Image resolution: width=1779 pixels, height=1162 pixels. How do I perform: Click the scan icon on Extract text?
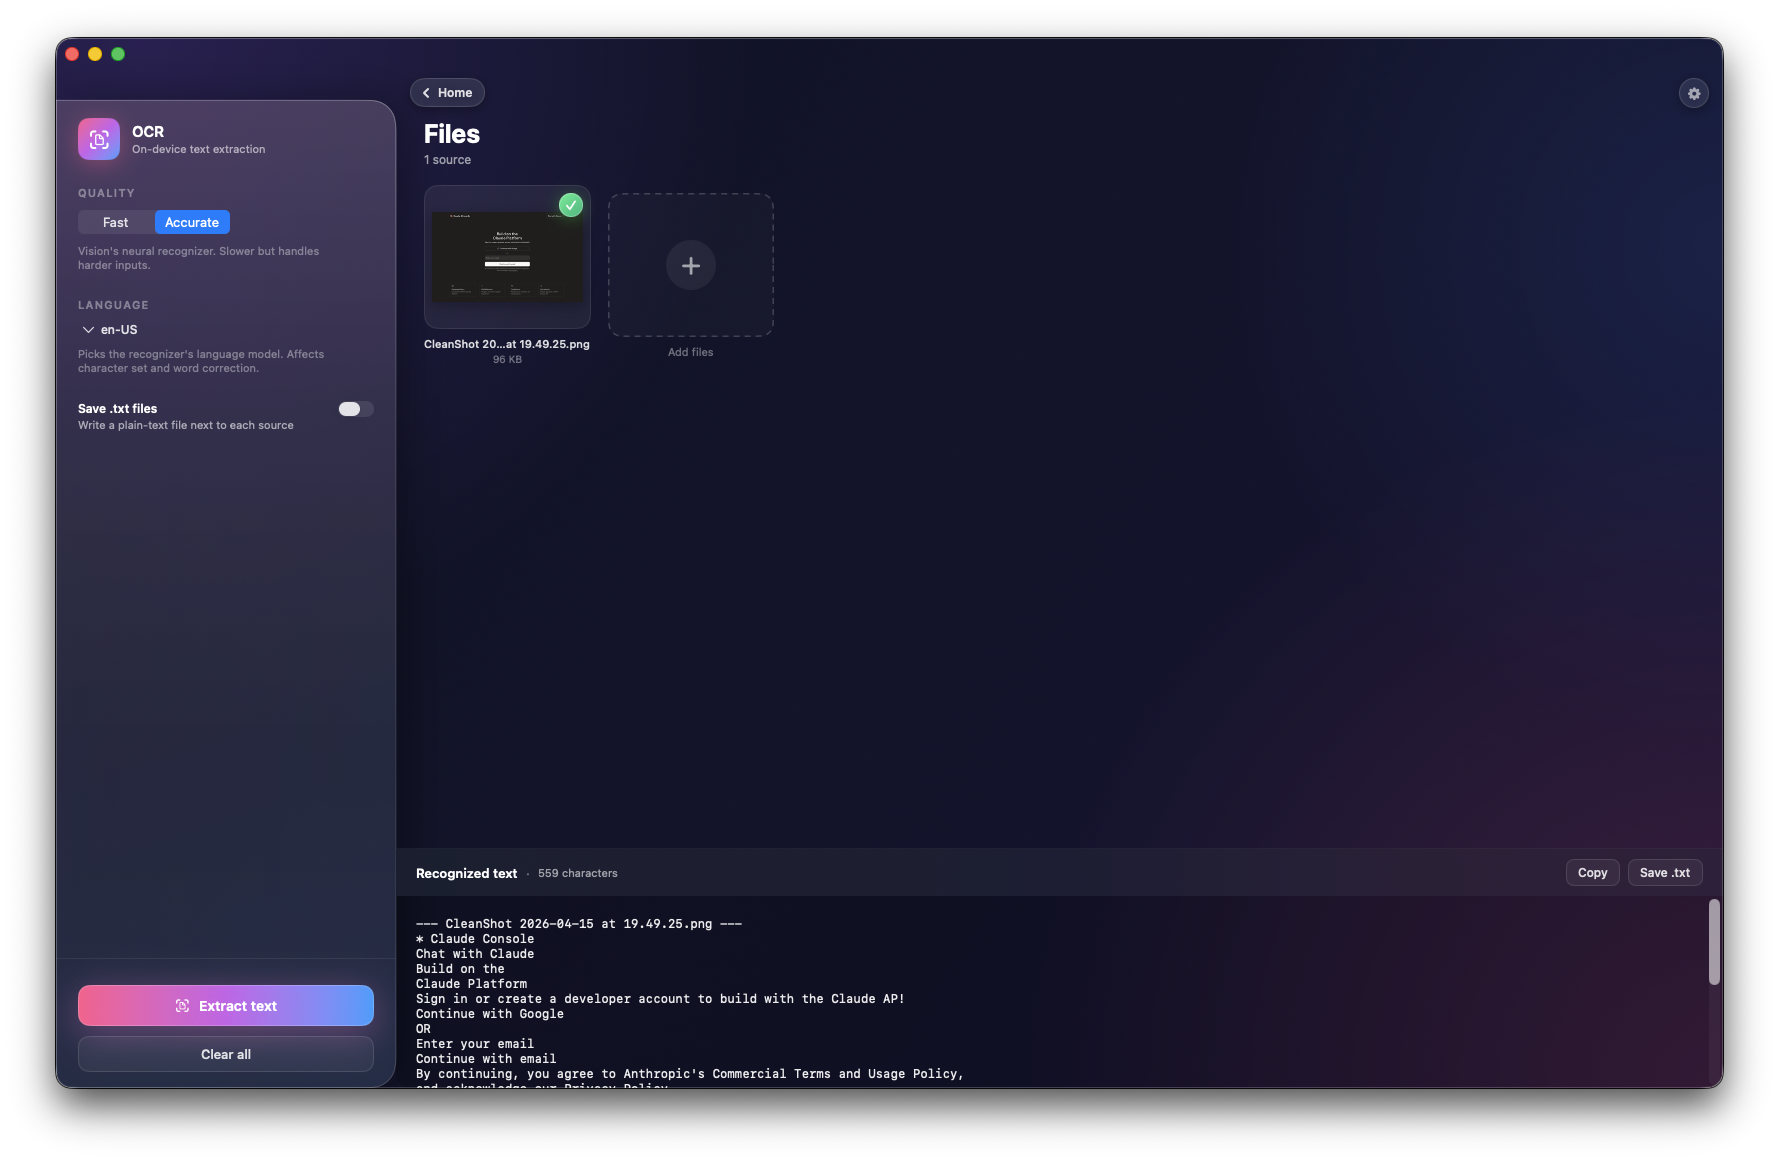(x=182, y=1006)
